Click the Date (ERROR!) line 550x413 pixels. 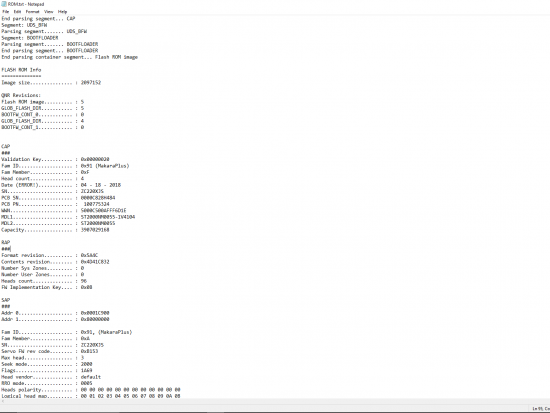pos(61,185)
